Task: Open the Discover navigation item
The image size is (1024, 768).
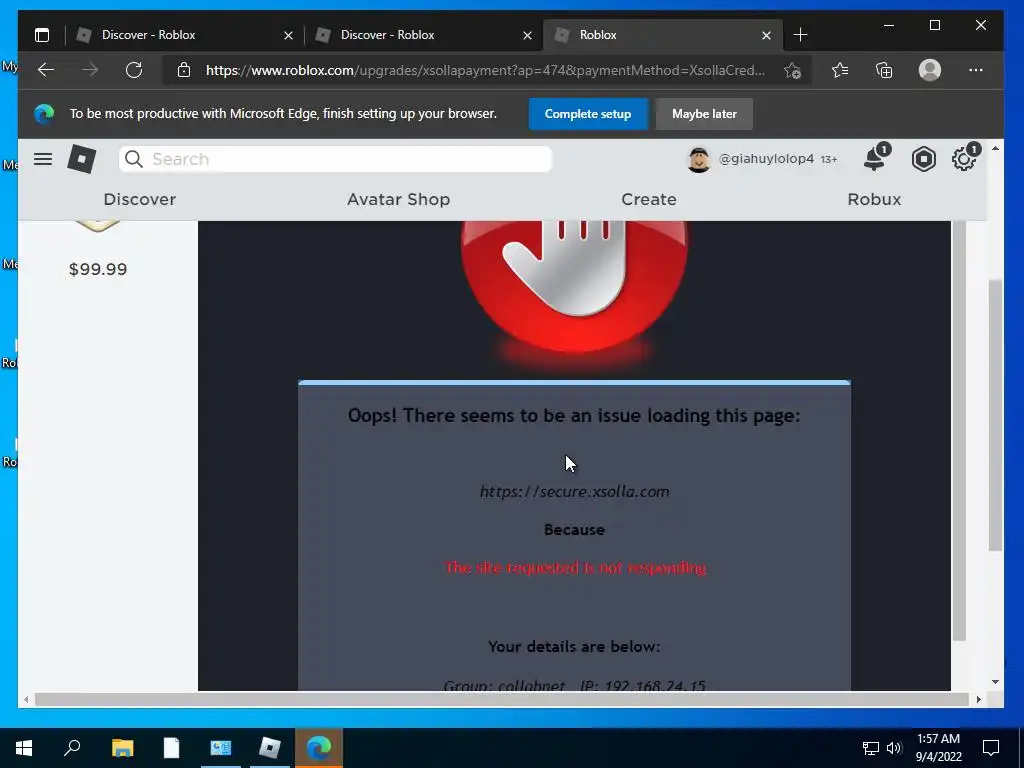Action: pyautogui.click(x=140, y=199)
